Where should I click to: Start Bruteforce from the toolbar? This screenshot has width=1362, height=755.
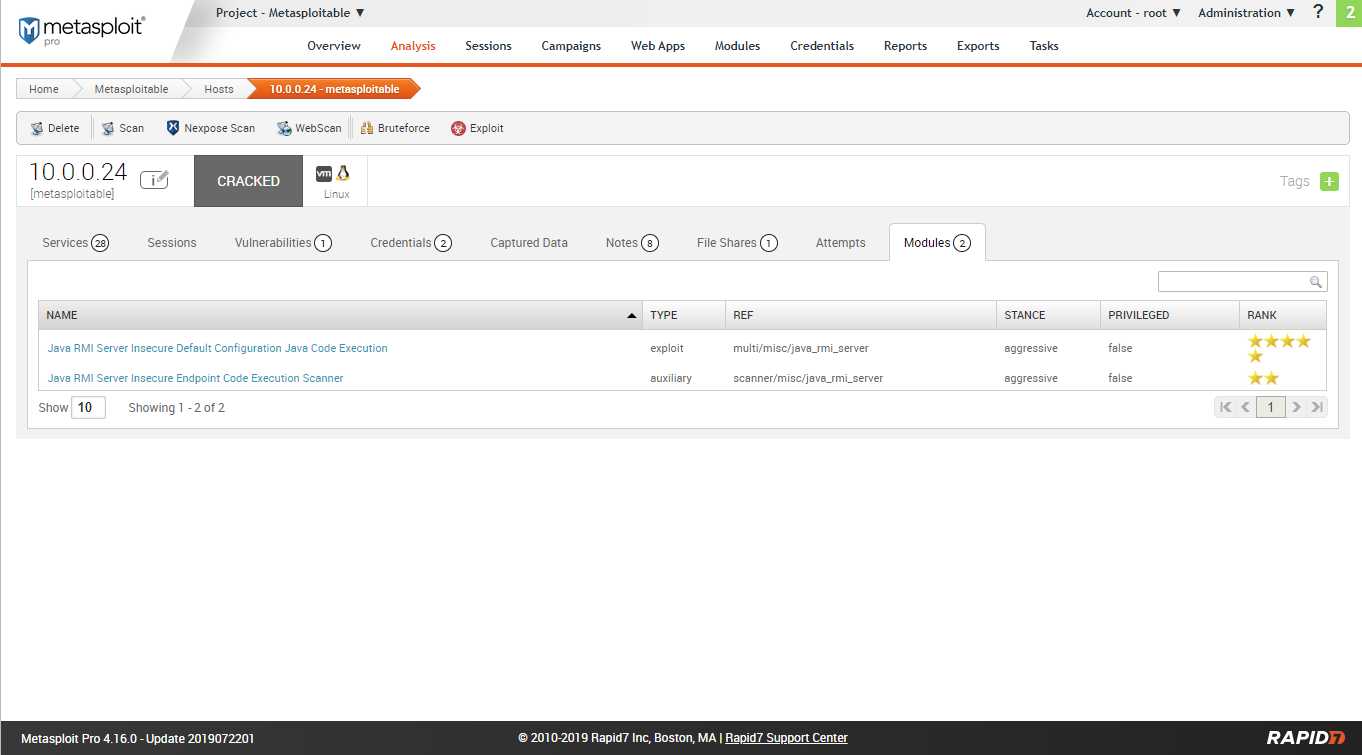click(x=395, y=128)
